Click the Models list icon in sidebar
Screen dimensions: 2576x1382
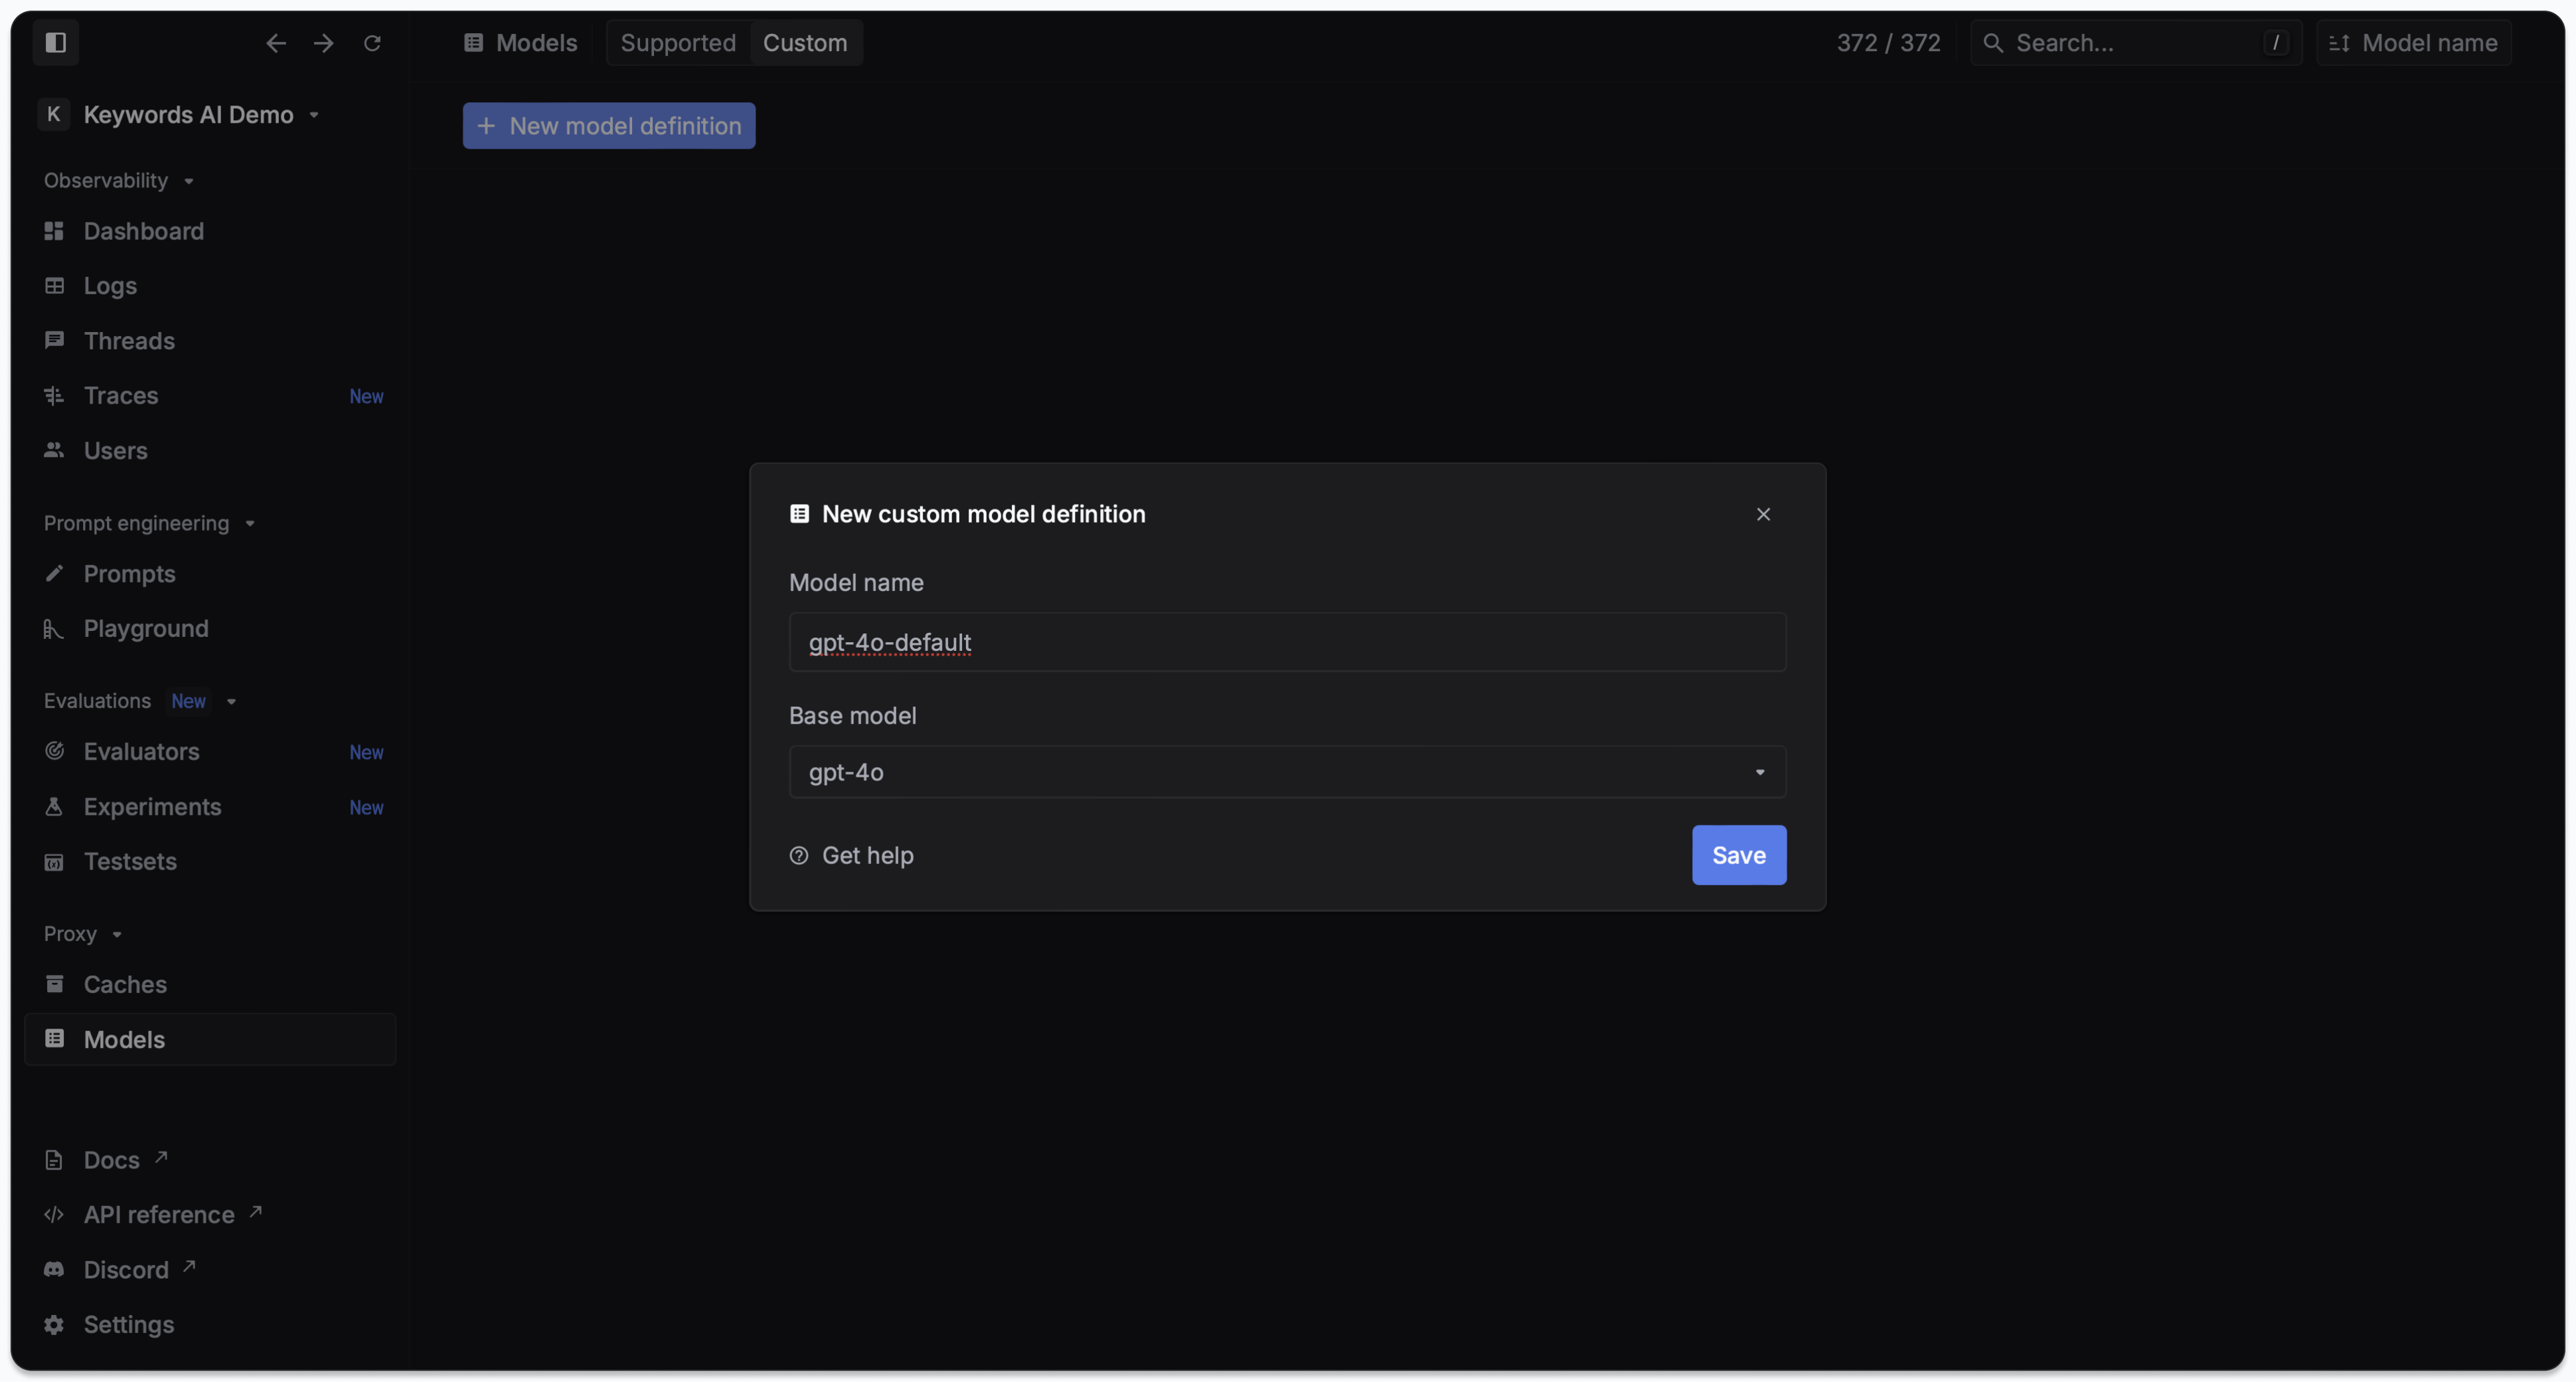54,1039
